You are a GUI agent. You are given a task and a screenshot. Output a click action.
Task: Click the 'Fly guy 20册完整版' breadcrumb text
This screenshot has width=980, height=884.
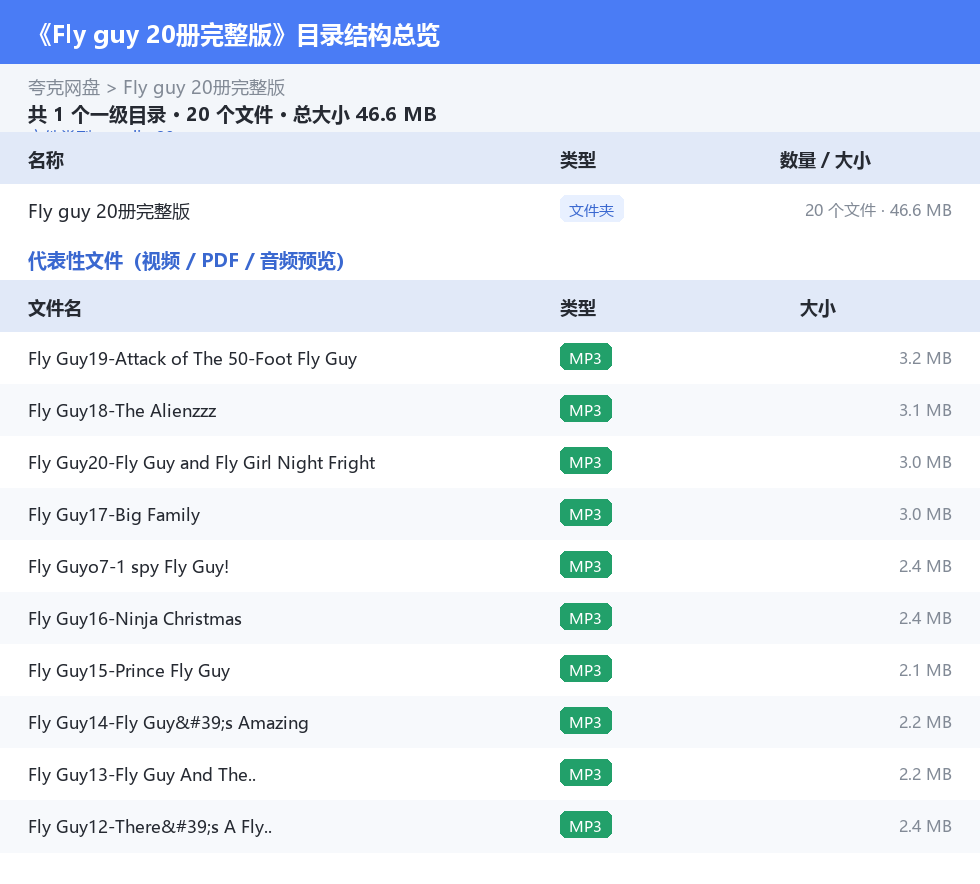(204, 88)
